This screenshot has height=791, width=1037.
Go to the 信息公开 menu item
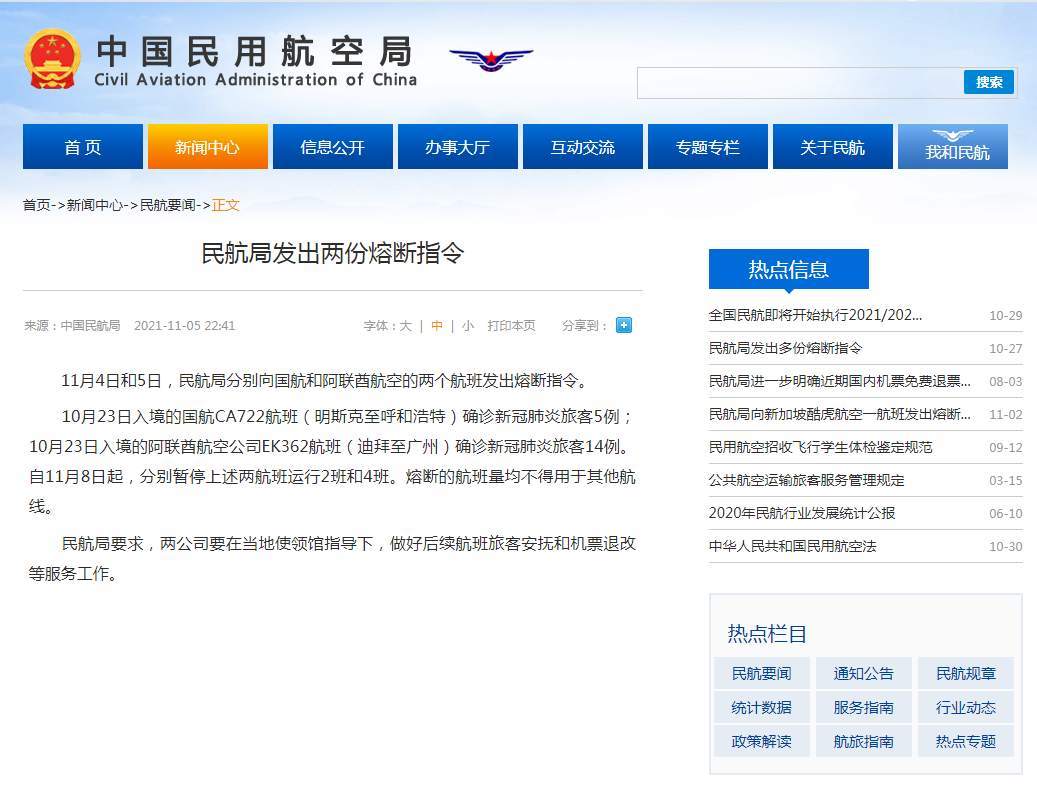332,147
